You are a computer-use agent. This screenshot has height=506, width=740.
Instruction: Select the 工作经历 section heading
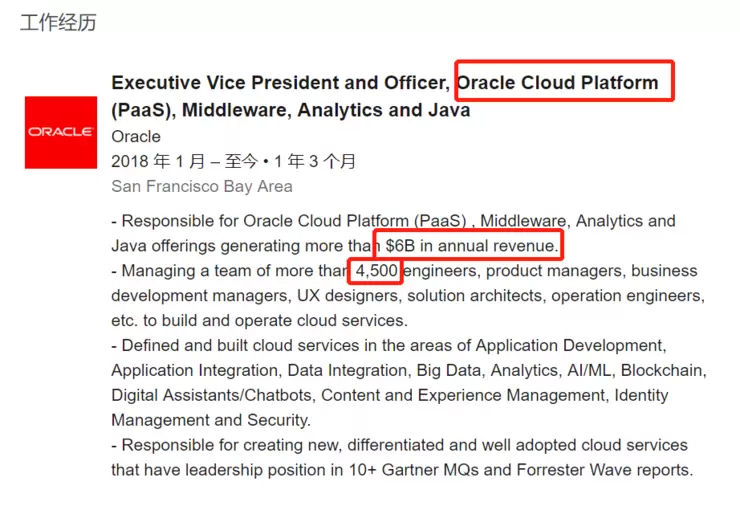coord(58,22)
